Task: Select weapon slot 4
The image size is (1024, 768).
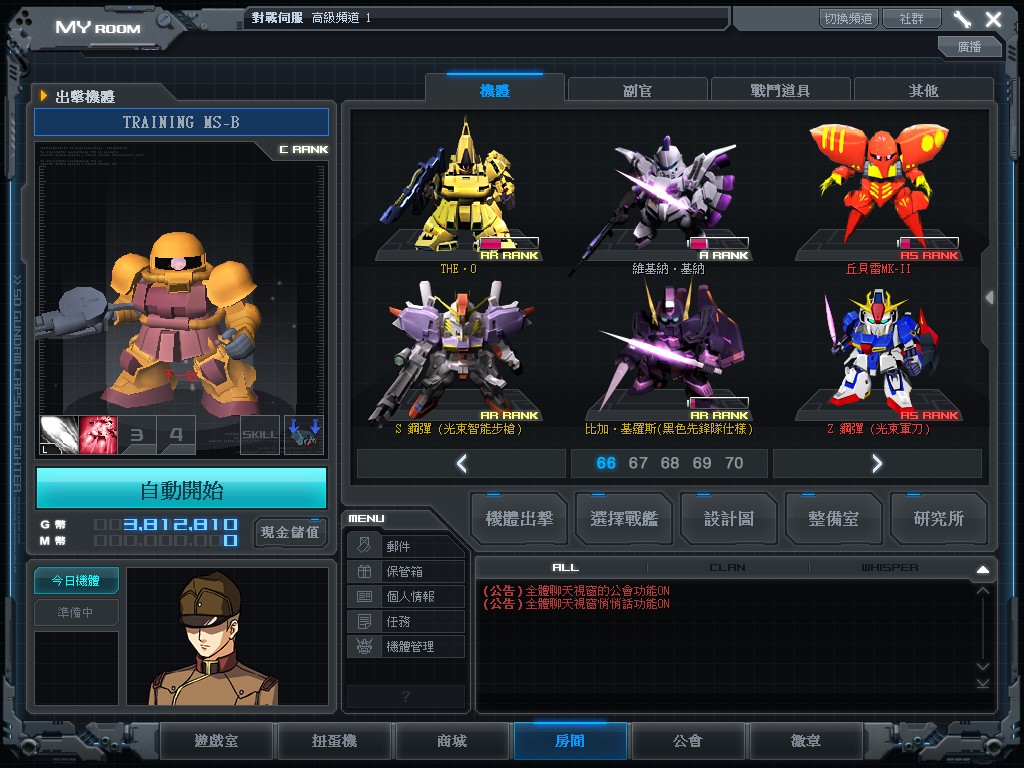Action: [x=176, y=434]
